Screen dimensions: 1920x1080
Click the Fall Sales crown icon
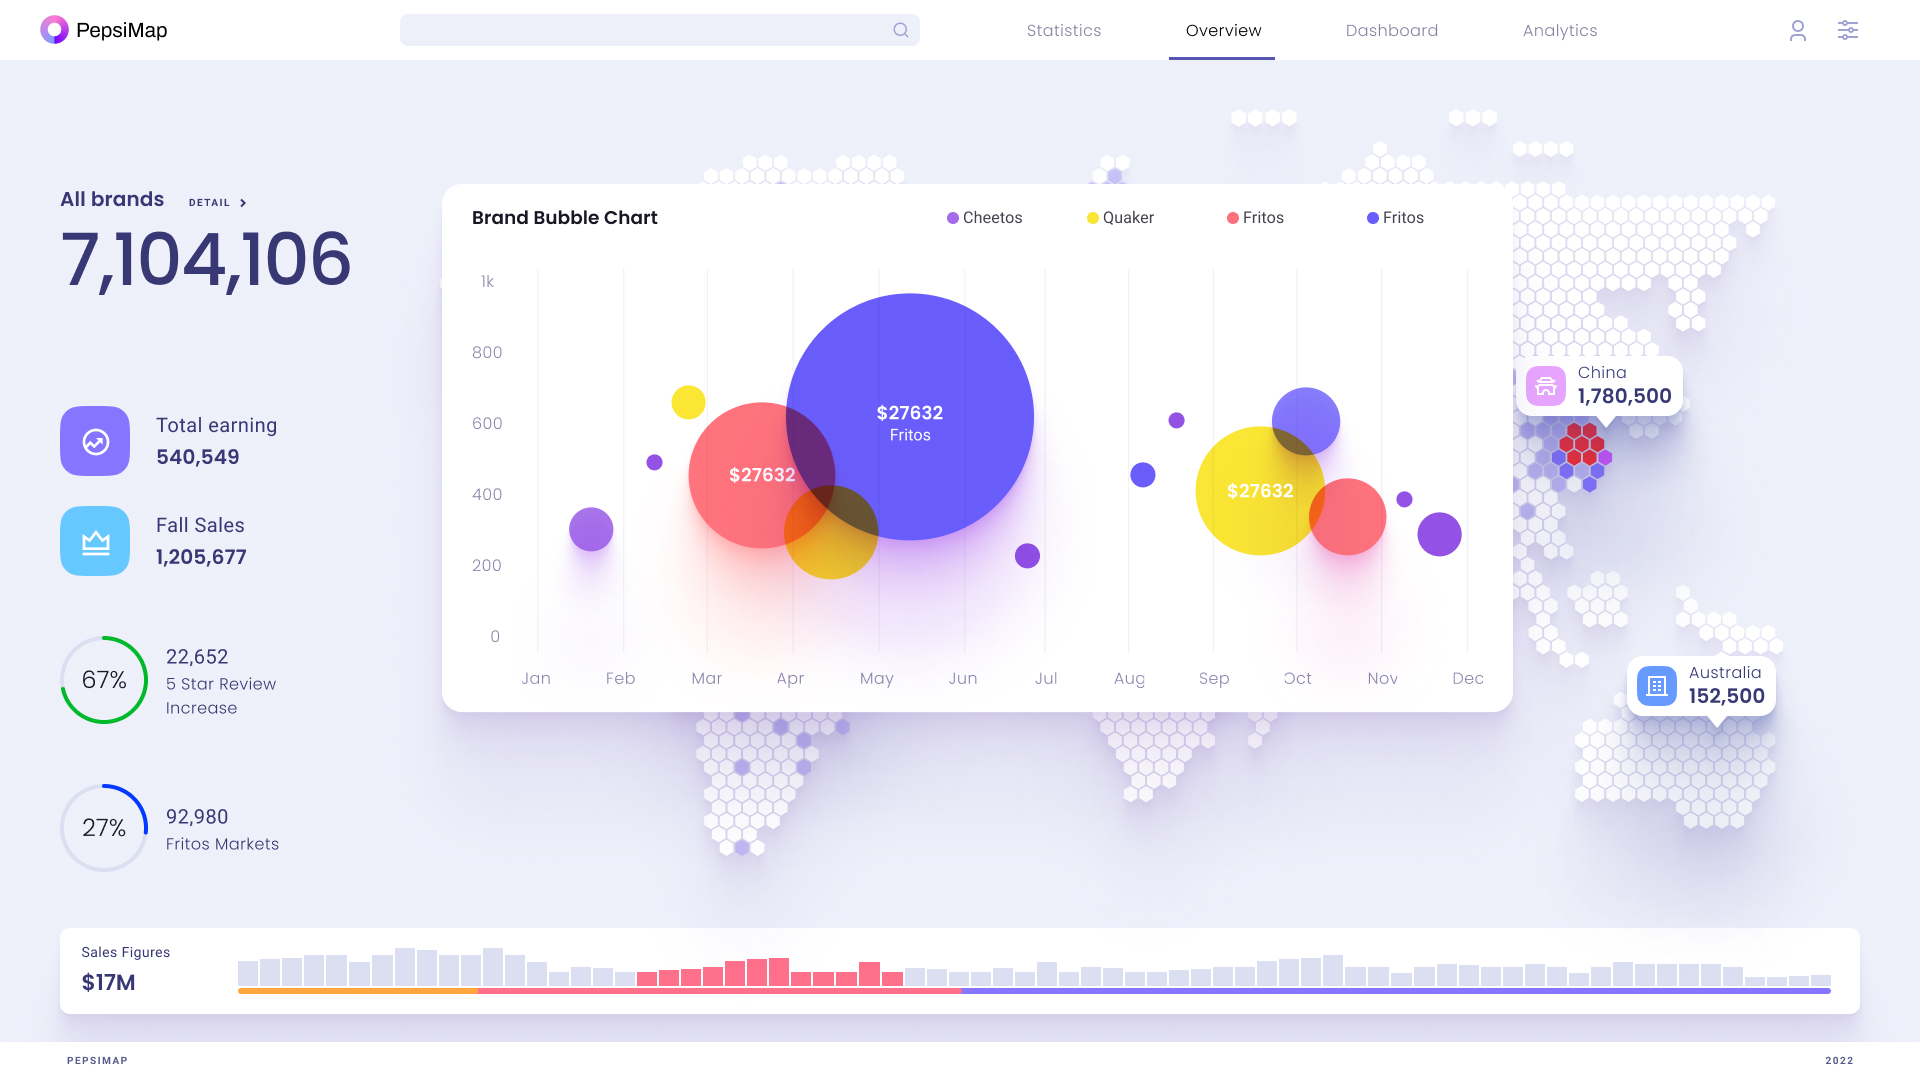pos(95,541)
